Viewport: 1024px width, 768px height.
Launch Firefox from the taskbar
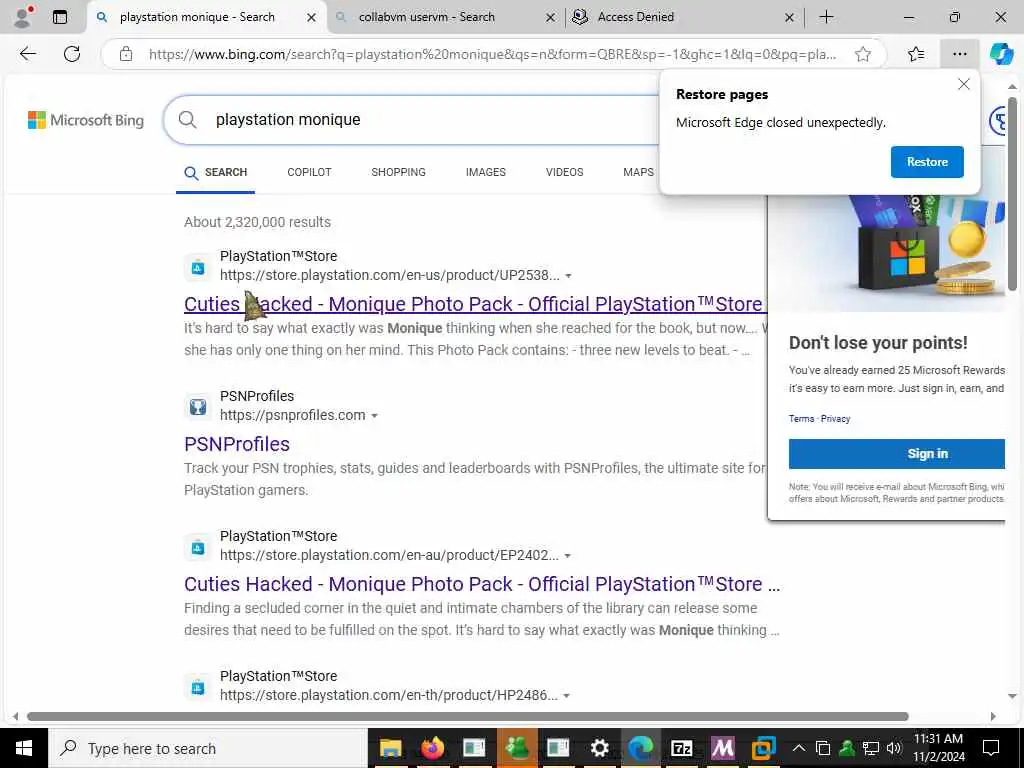tap(432, 748)
